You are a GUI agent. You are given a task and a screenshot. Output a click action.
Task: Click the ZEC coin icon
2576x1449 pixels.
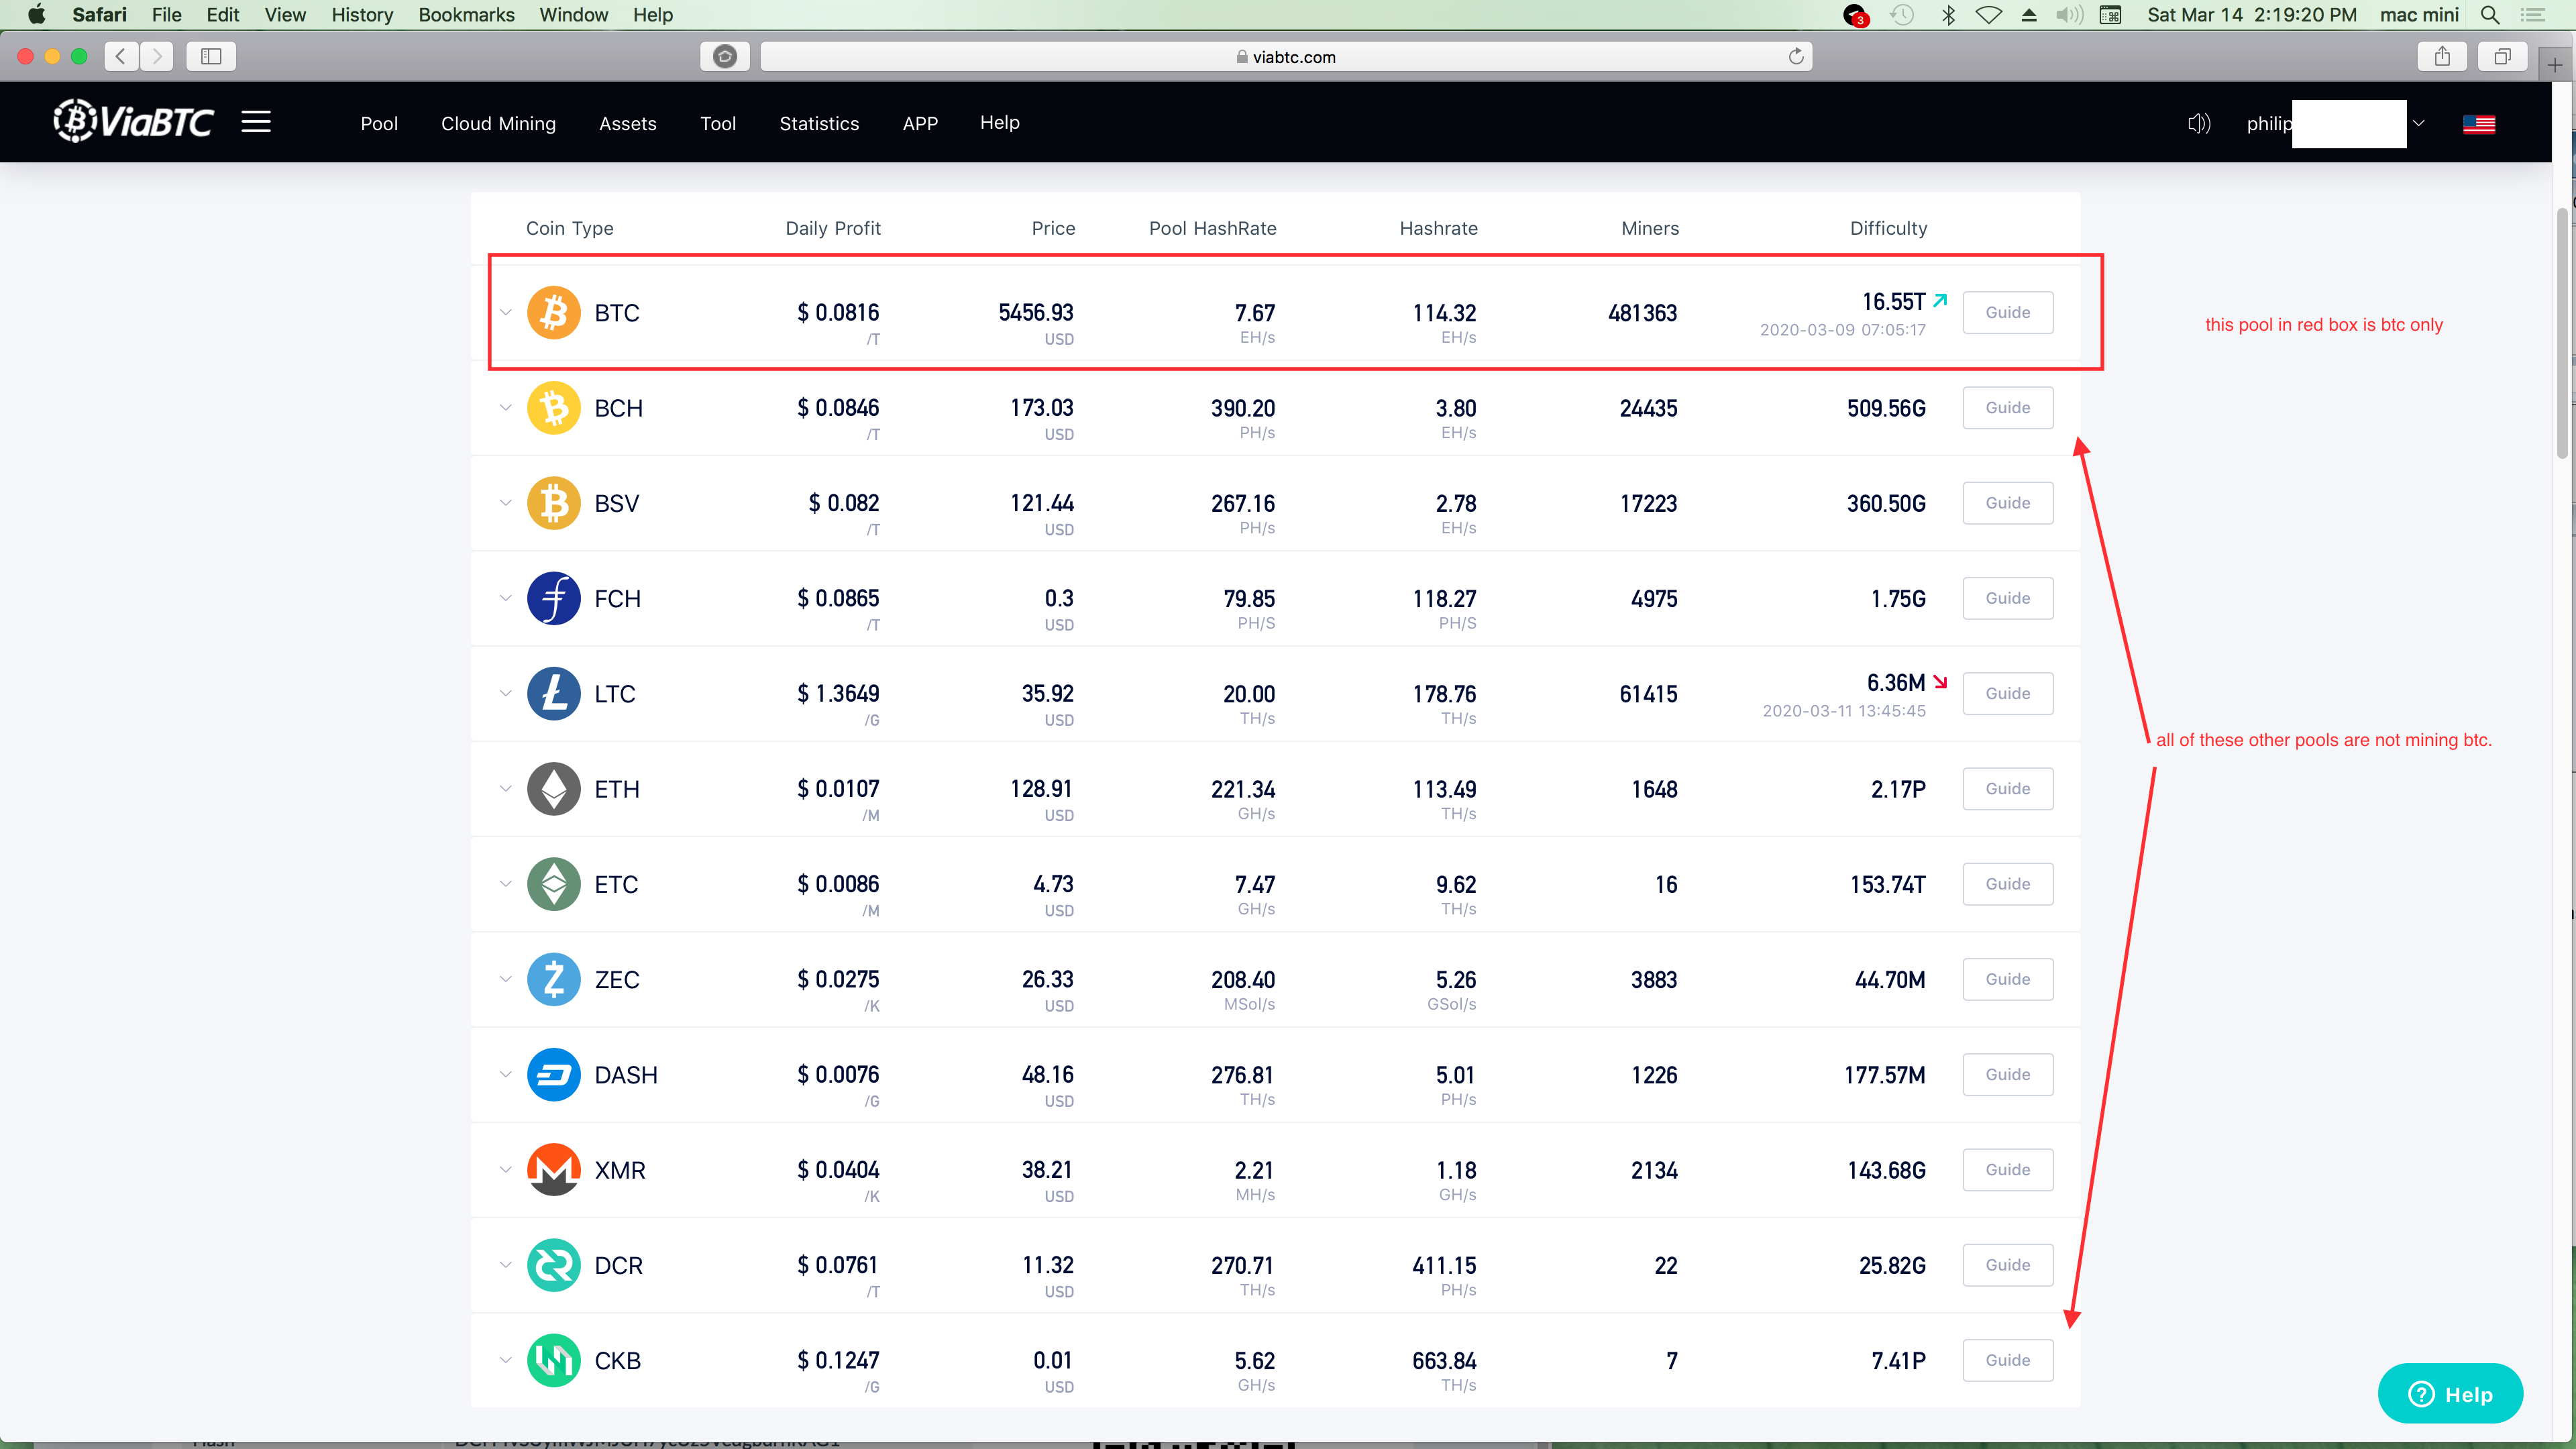(x=553, y=979)
